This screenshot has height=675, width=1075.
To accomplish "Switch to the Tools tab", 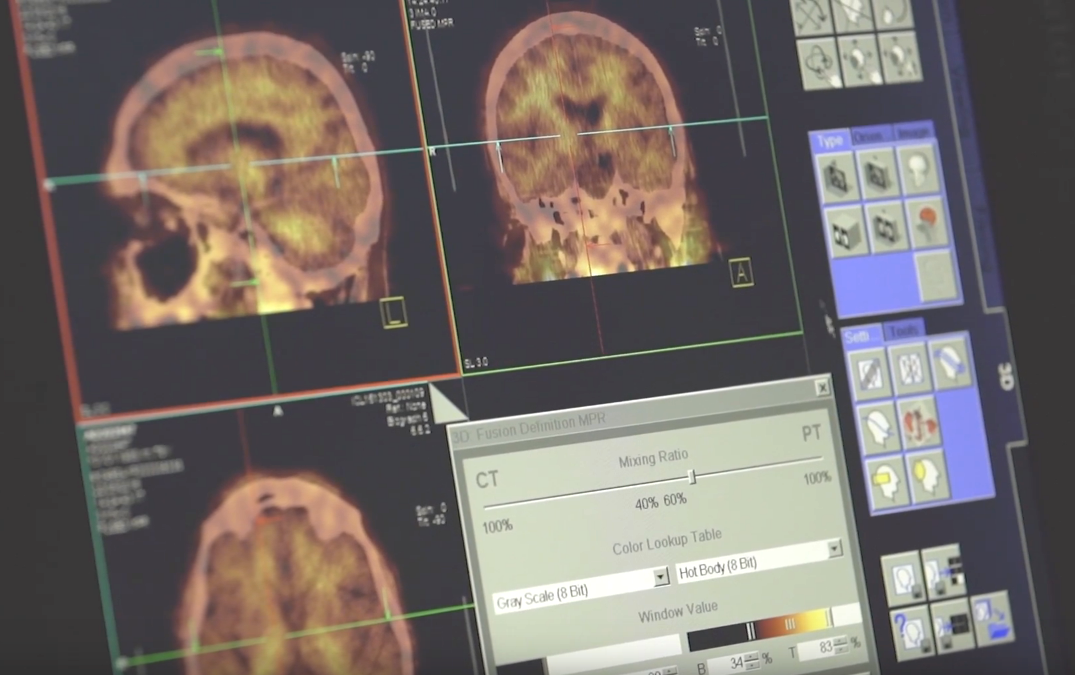I will coord(904,328).
